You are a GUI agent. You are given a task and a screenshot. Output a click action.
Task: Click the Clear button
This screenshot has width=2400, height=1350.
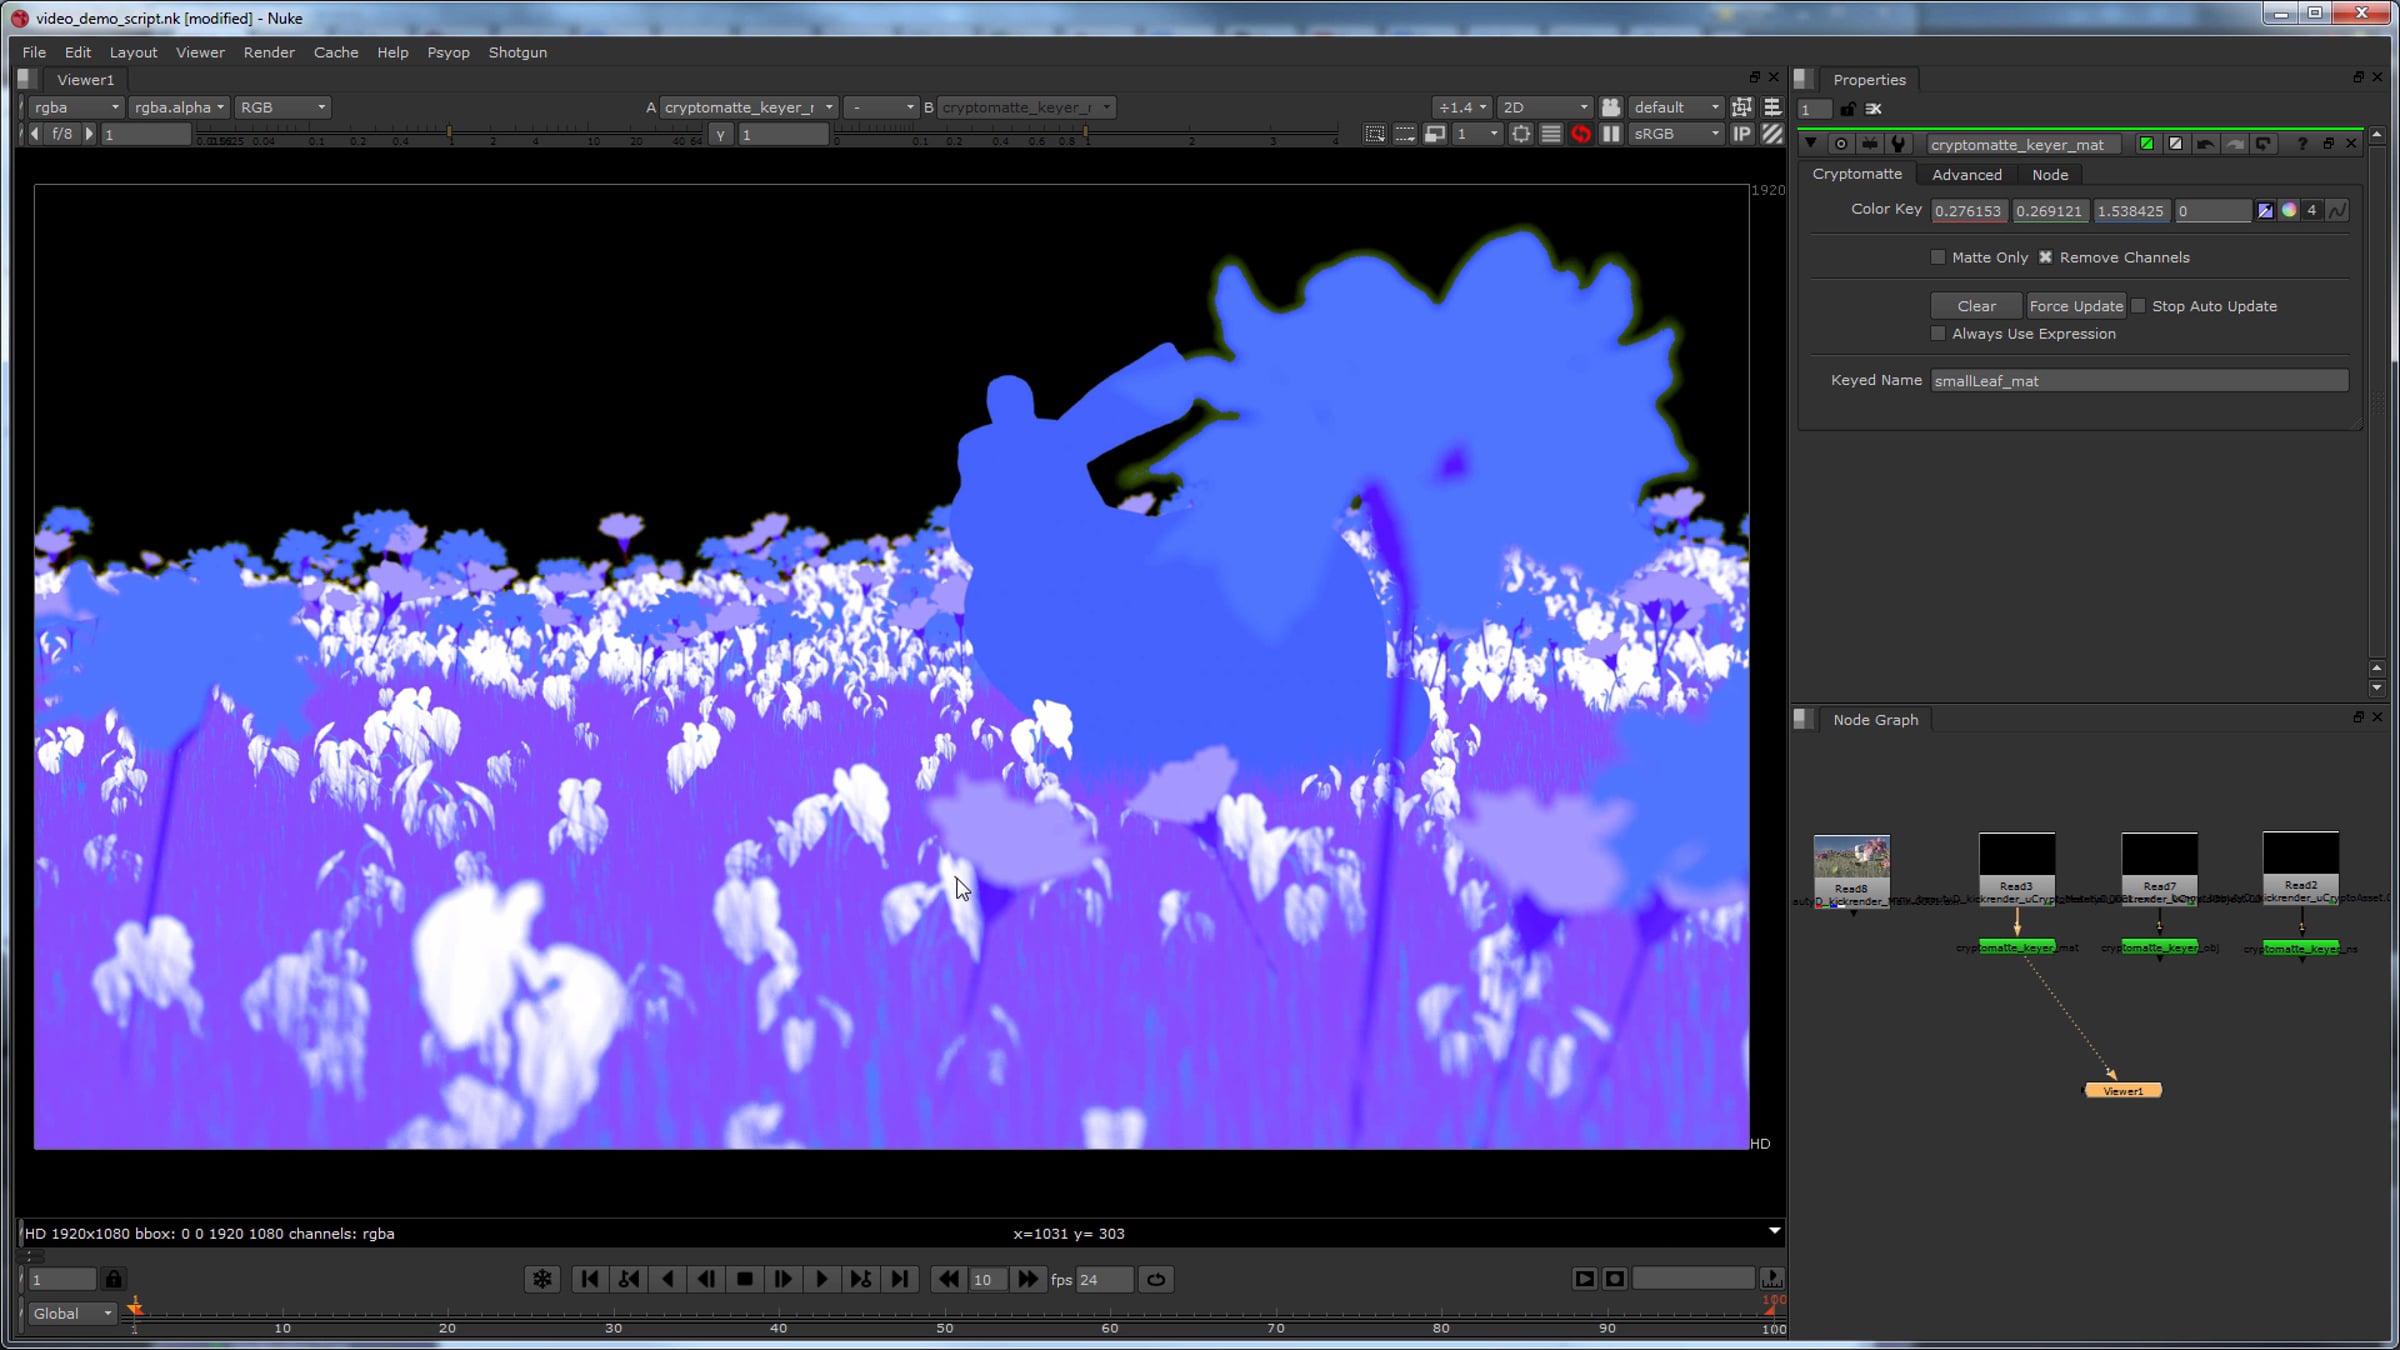[x=1976, y=306]
